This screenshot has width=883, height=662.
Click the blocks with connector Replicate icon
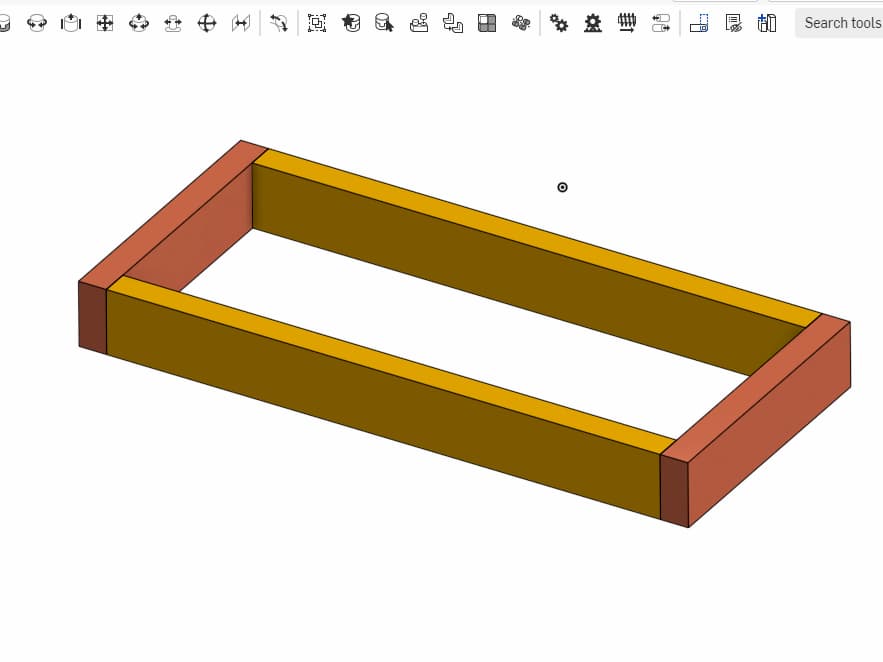[x=419, y=23]
